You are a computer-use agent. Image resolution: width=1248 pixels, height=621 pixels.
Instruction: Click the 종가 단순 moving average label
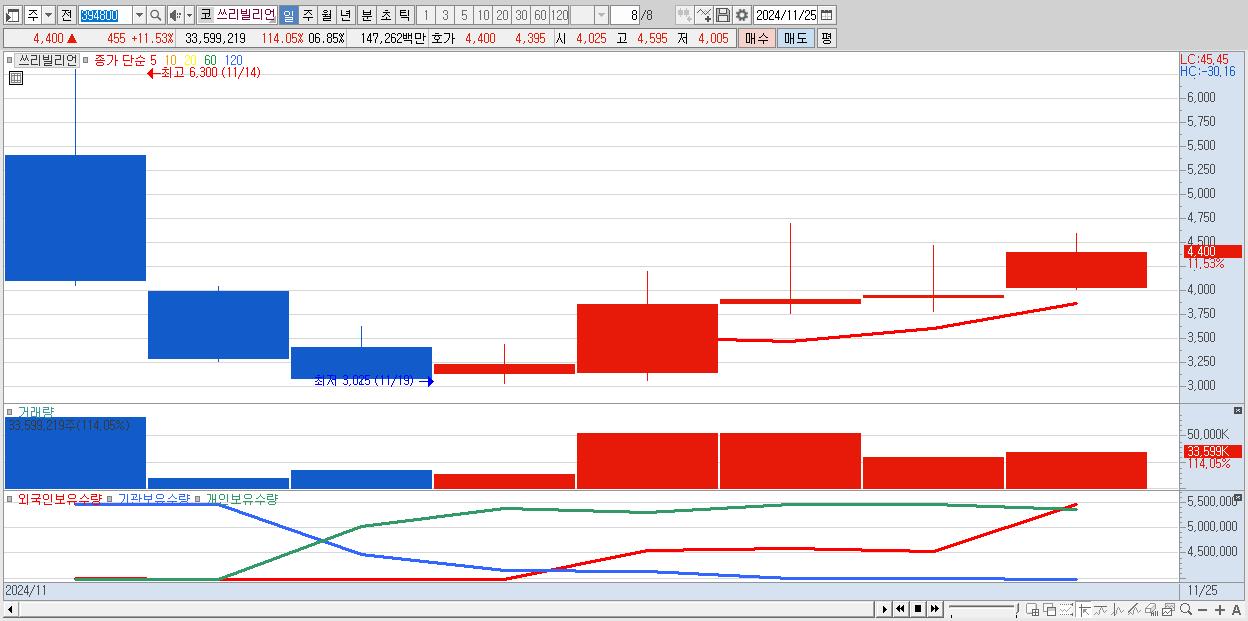click(x=120, y=60)
